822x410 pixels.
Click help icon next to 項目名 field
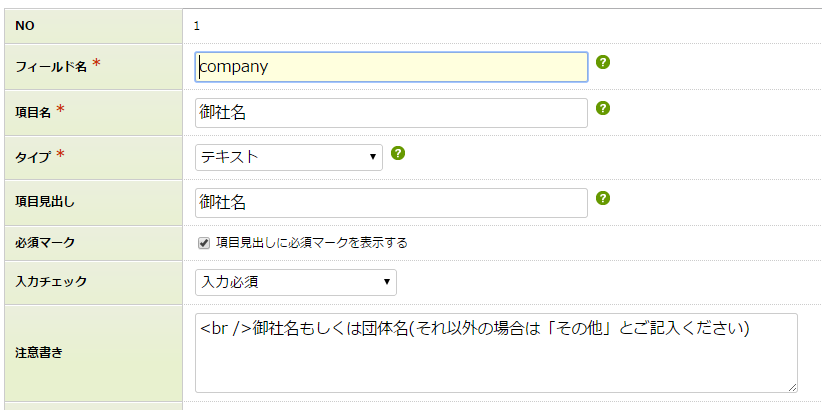[603, 109]
